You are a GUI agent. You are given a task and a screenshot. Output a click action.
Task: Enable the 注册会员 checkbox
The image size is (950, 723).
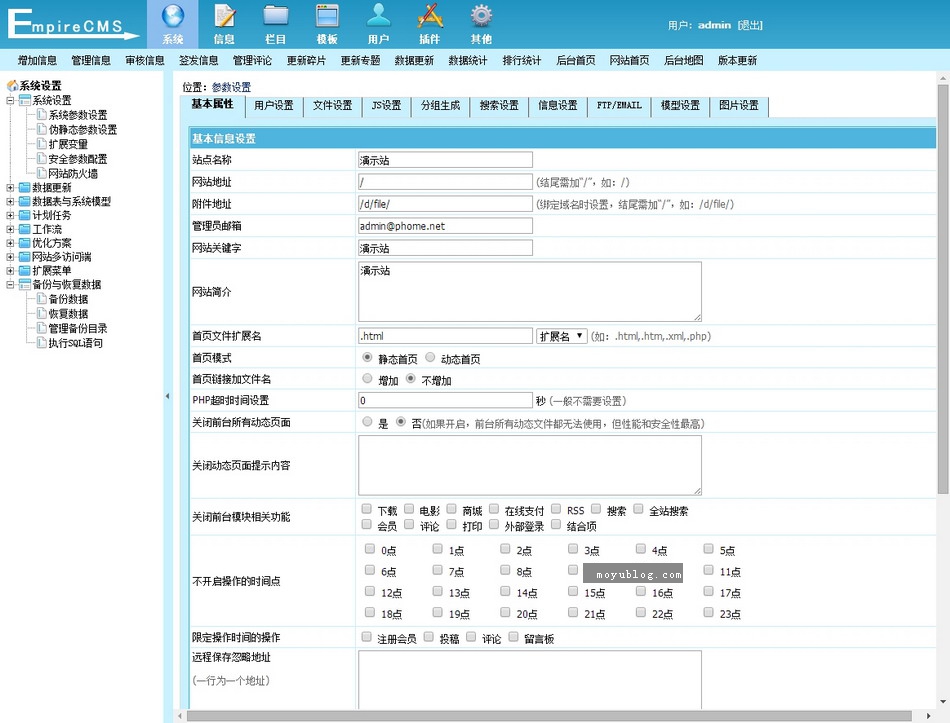(x=367, y=637)
